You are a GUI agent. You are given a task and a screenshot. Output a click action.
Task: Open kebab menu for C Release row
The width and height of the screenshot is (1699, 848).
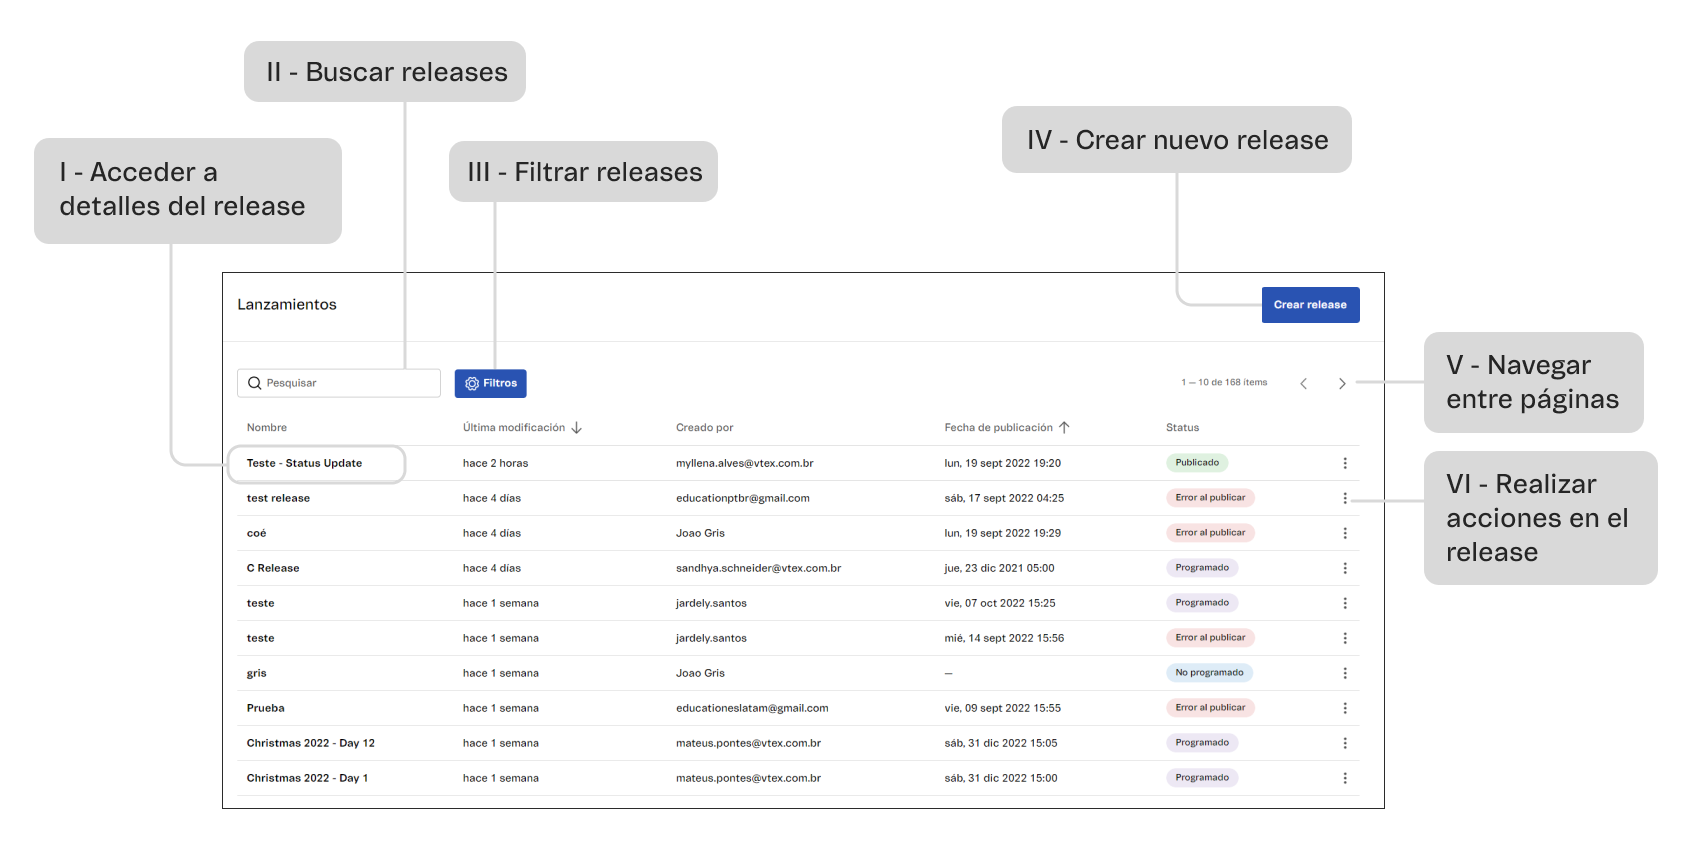click(x=1344, y=568)
